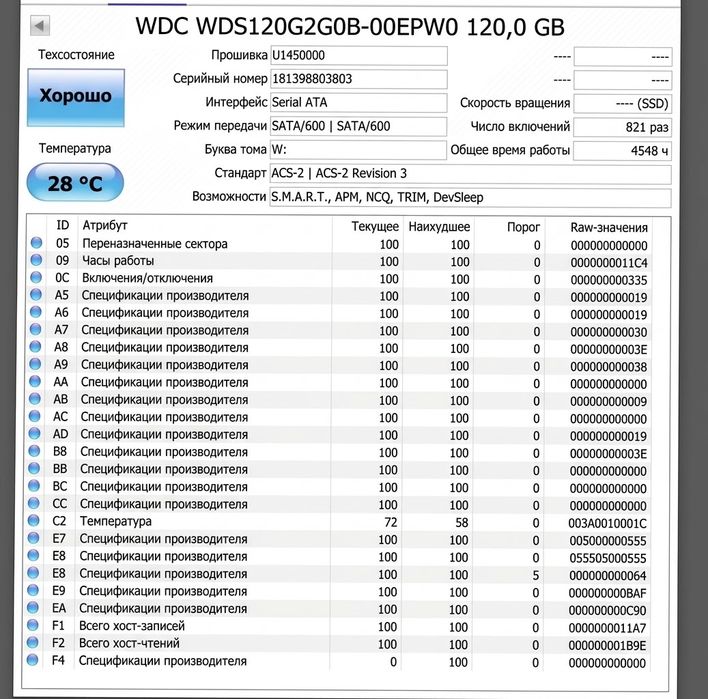Click the Число включений field 821 раз

coord(622,127)
